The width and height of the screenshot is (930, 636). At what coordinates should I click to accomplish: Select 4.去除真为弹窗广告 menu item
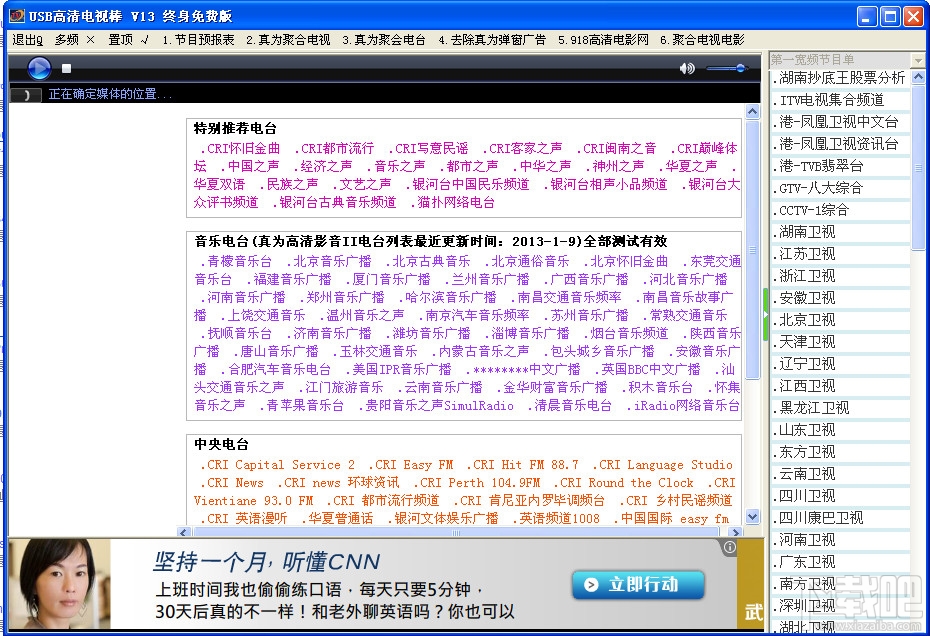click(x=492, y=40)
